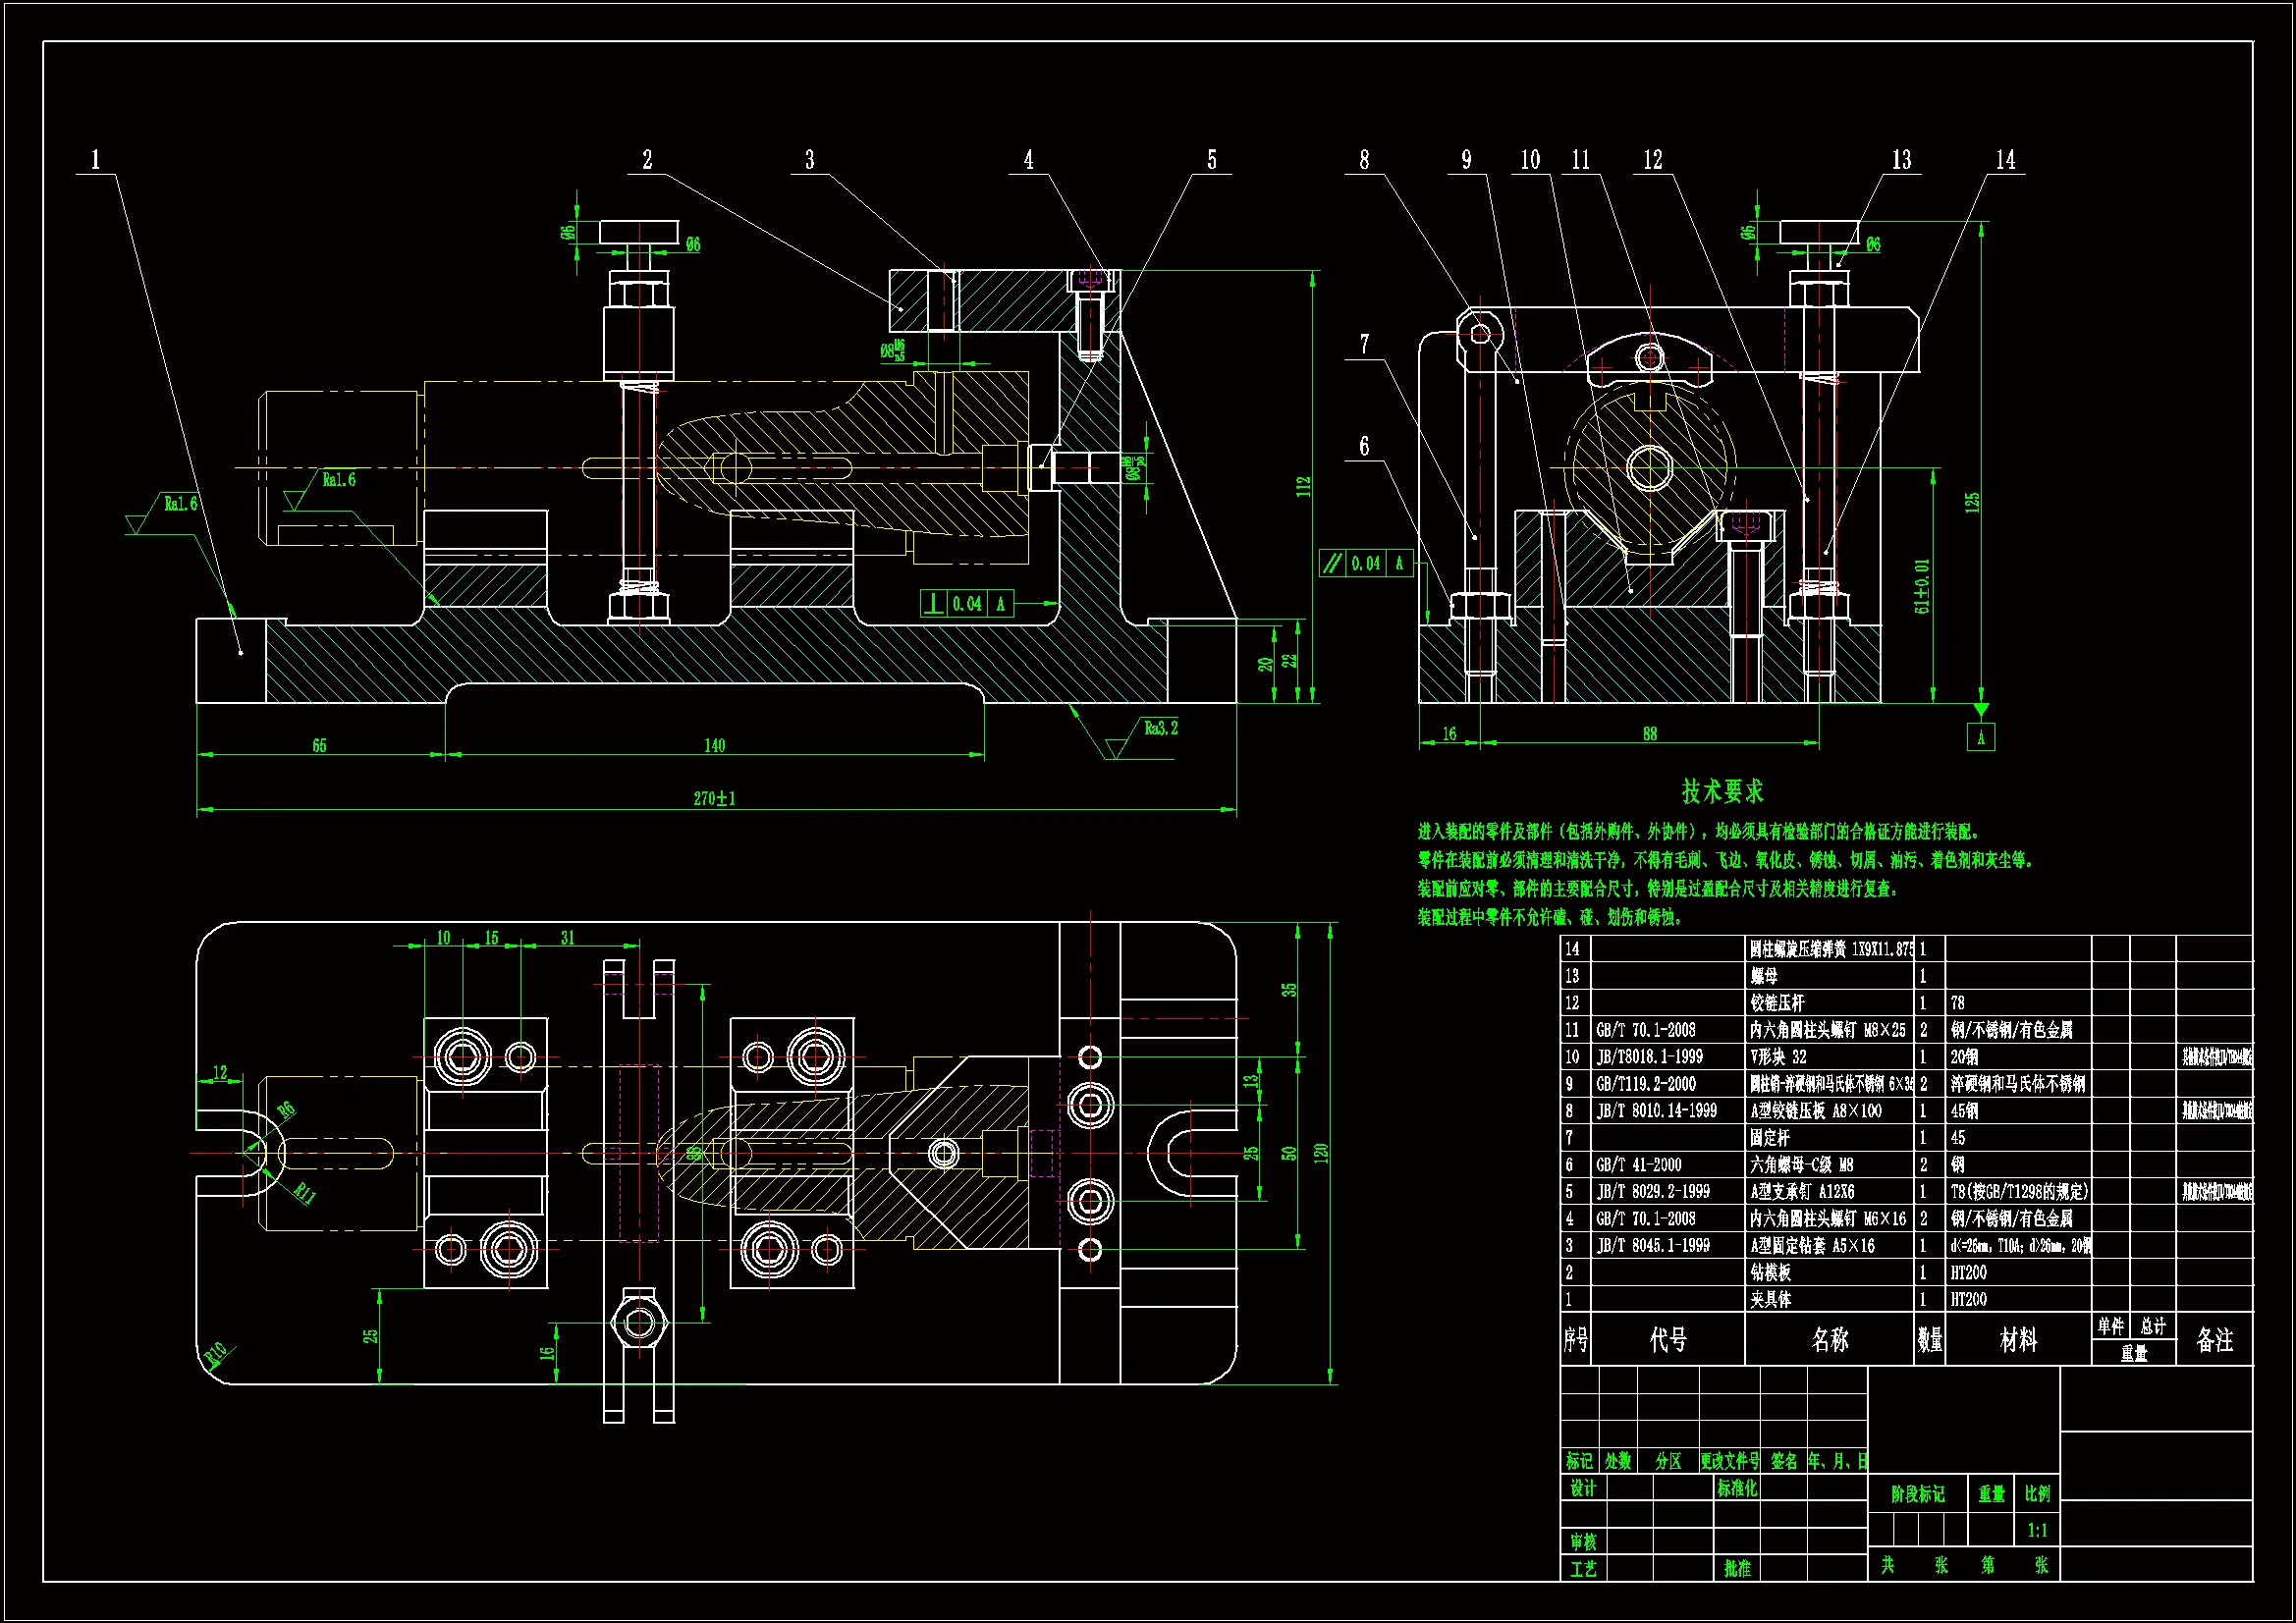
Task: Click the 夹具体 name cell in row 1
Action: point(1771,1300)
